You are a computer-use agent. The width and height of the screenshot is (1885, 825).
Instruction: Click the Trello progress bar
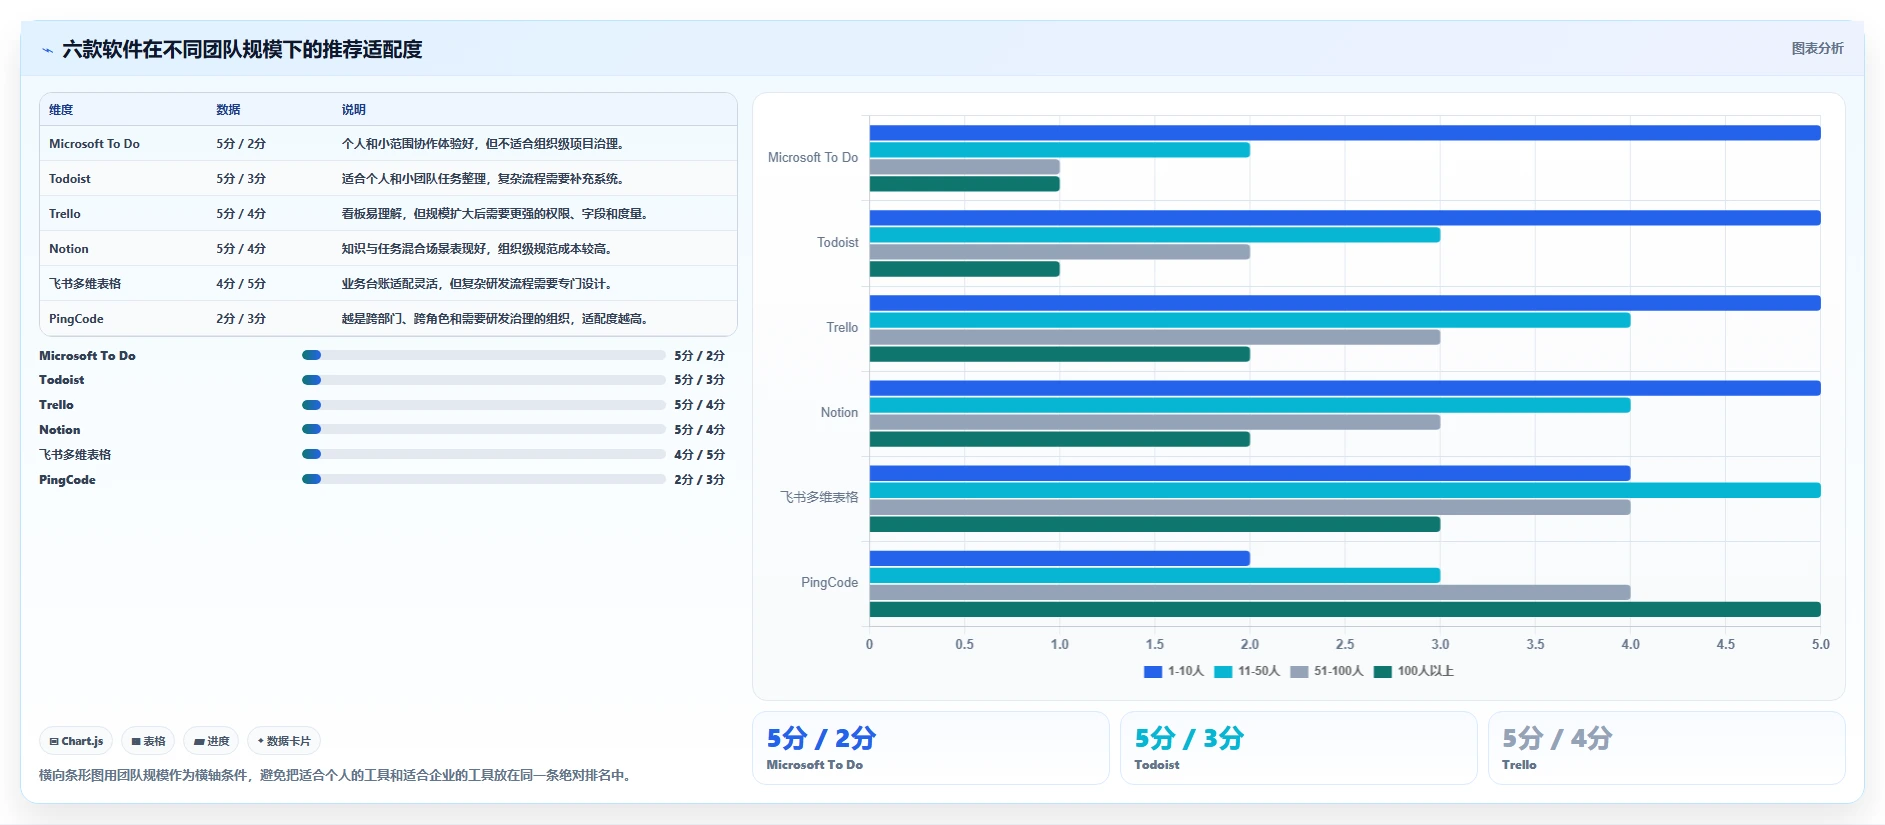(484, 405)
